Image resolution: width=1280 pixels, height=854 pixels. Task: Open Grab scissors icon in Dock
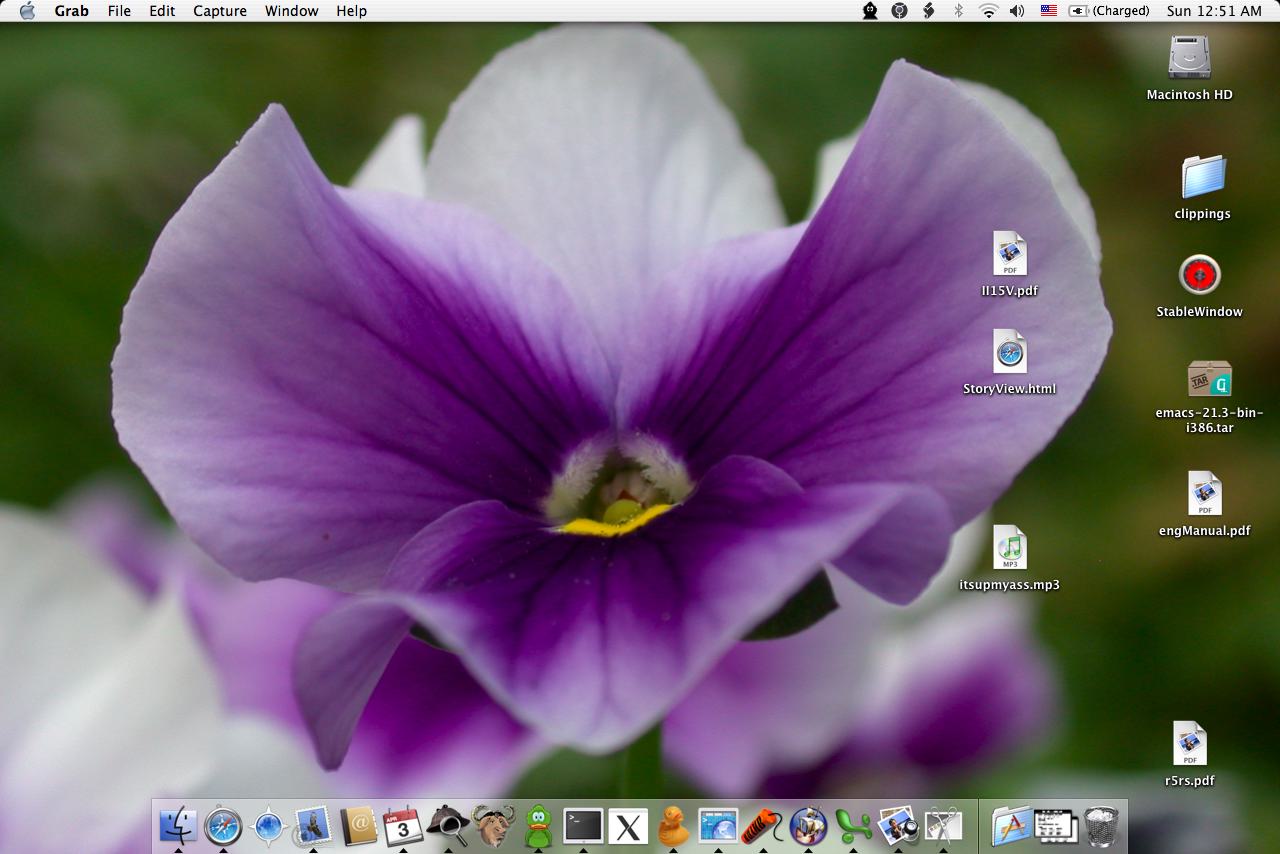click(x=943, y=826)
